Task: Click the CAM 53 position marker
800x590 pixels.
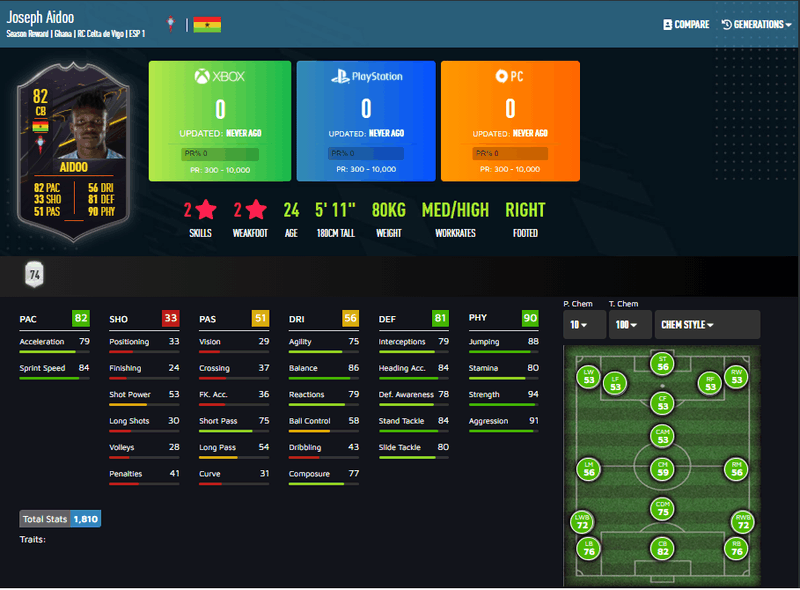Action: pos(663,436)
